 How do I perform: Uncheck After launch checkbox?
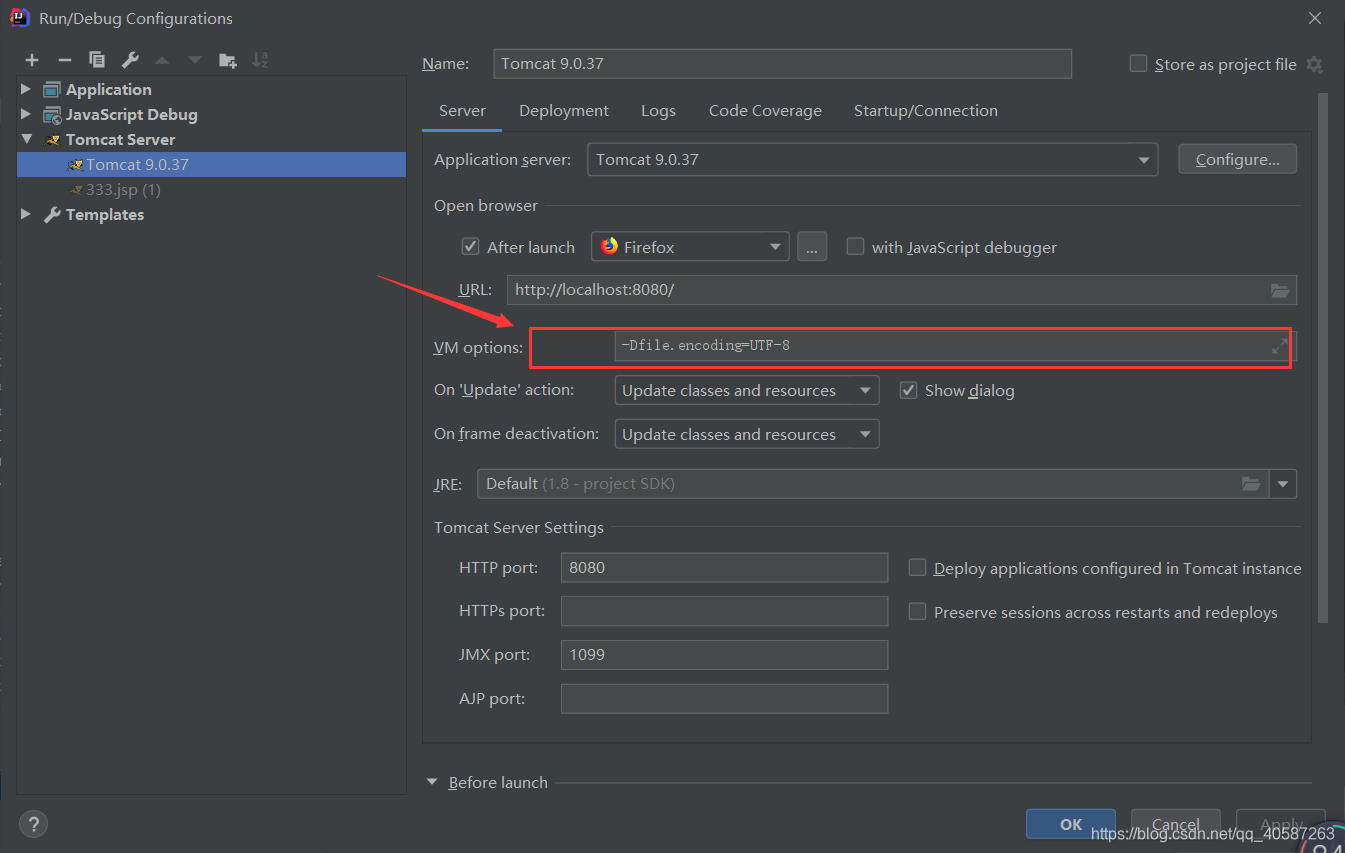click(470, 246)
